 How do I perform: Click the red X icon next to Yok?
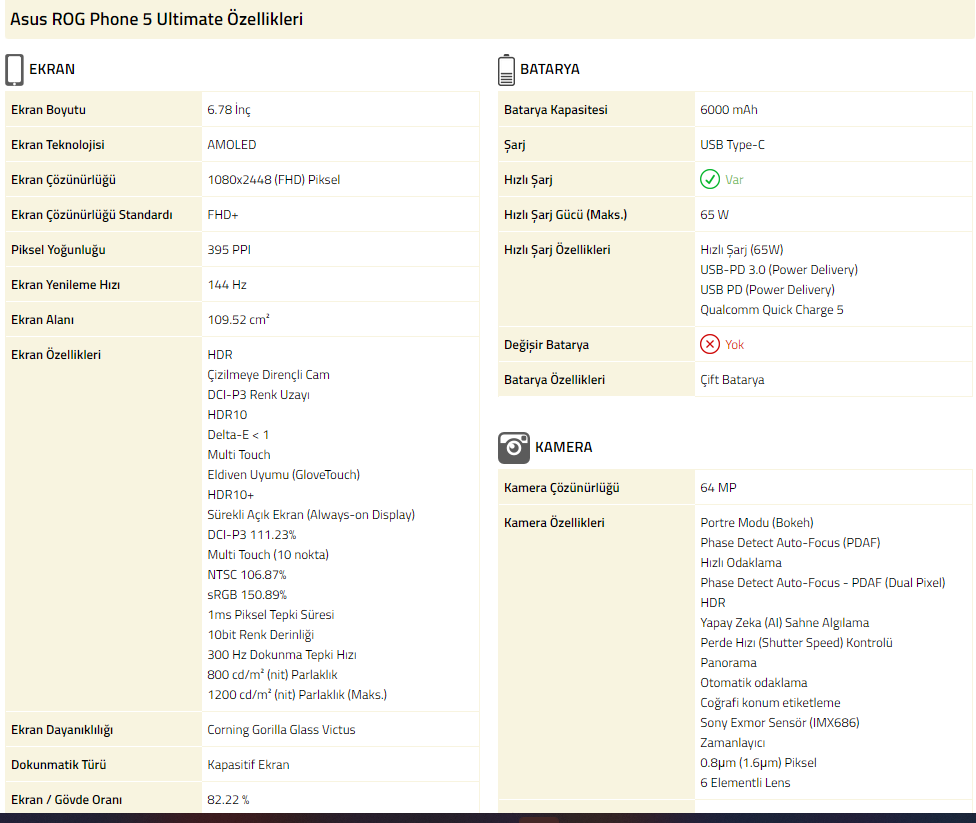pos(710,345)
